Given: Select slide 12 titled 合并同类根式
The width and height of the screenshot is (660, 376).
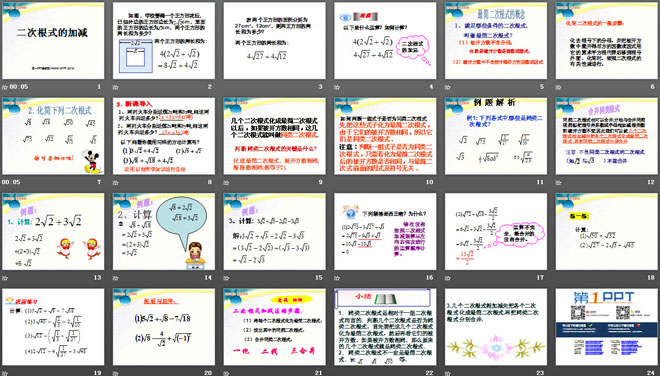Looking at the screenshot, I should click(x=607, y=136).
